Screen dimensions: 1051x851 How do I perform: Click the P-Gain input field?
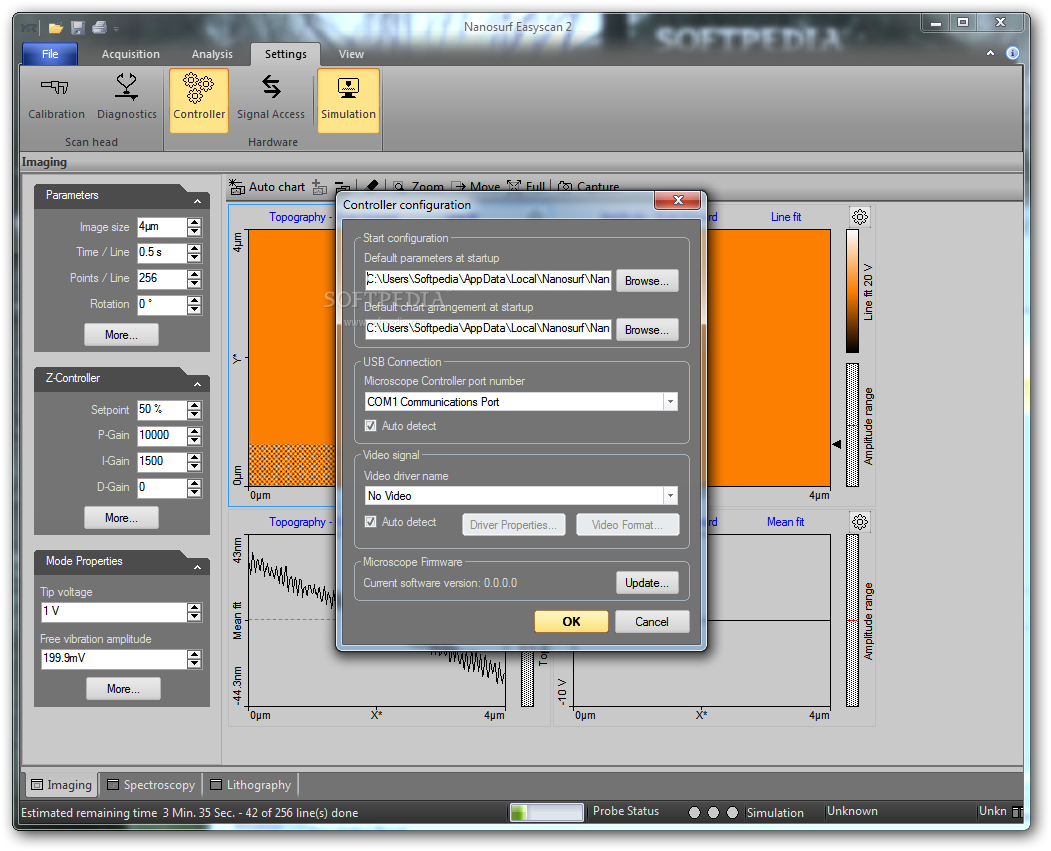[162, 436]
